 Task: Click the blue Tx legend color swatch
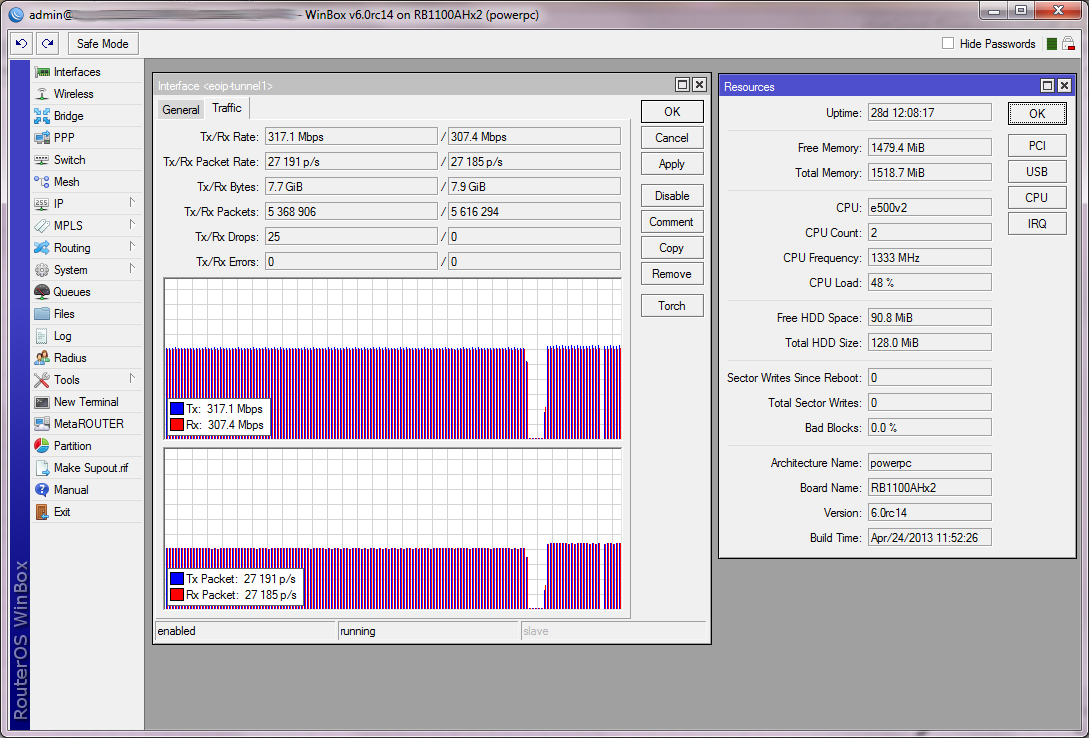(x=176, y=409)
